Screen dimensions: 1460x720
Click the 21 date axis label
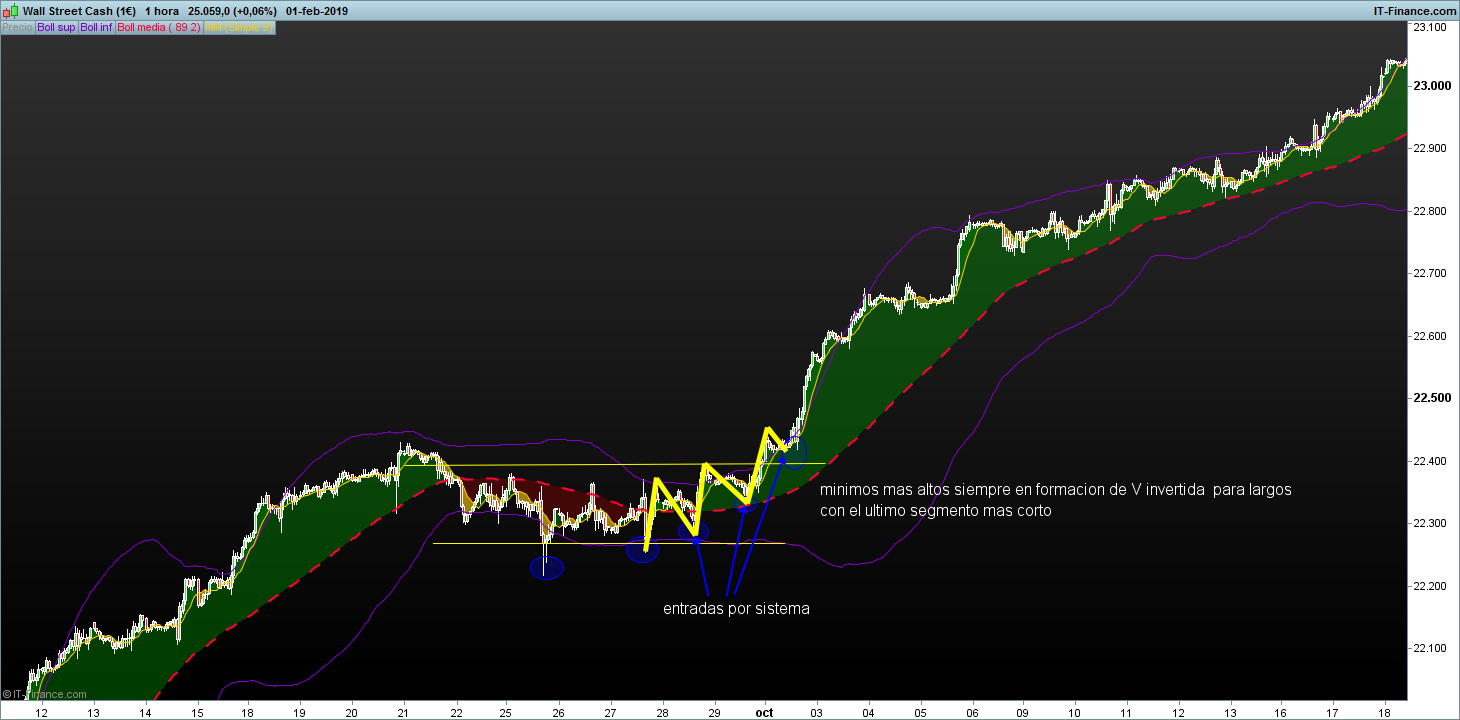(x=403, y=712)
